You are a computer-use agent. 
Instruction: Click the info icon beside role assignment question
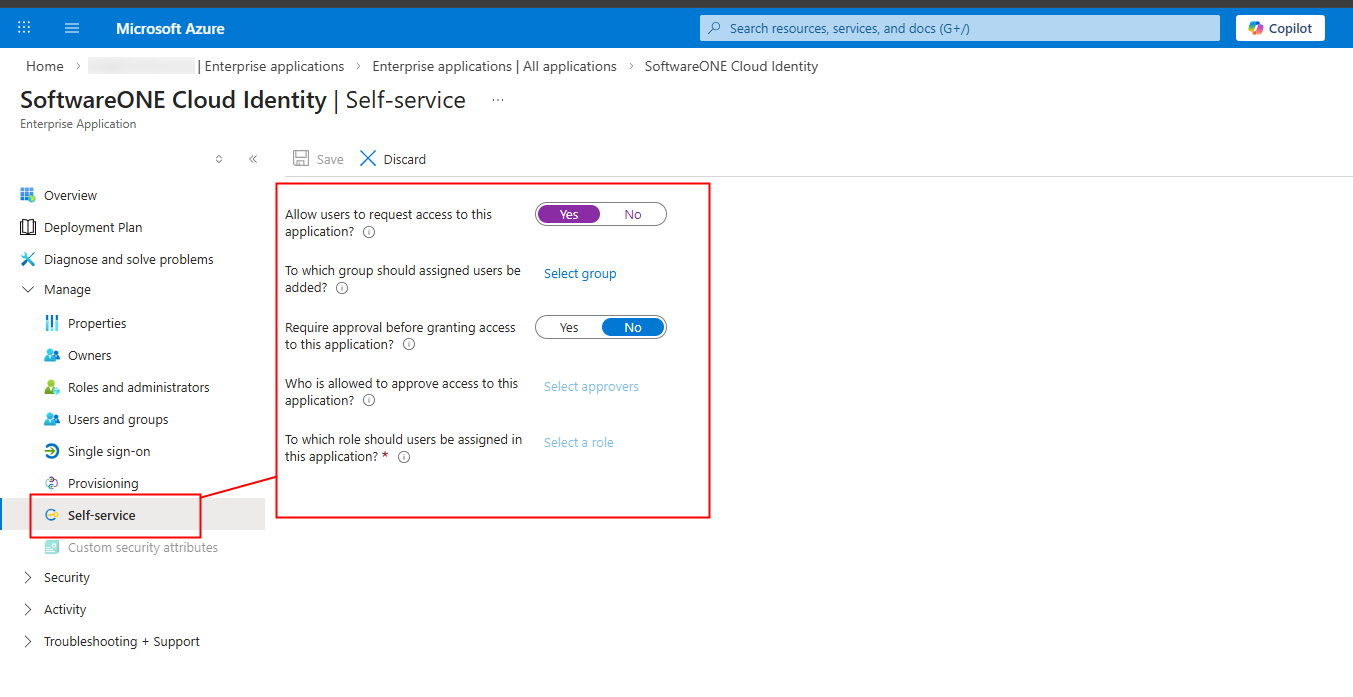pyautogui.click(x=404, y=457)
